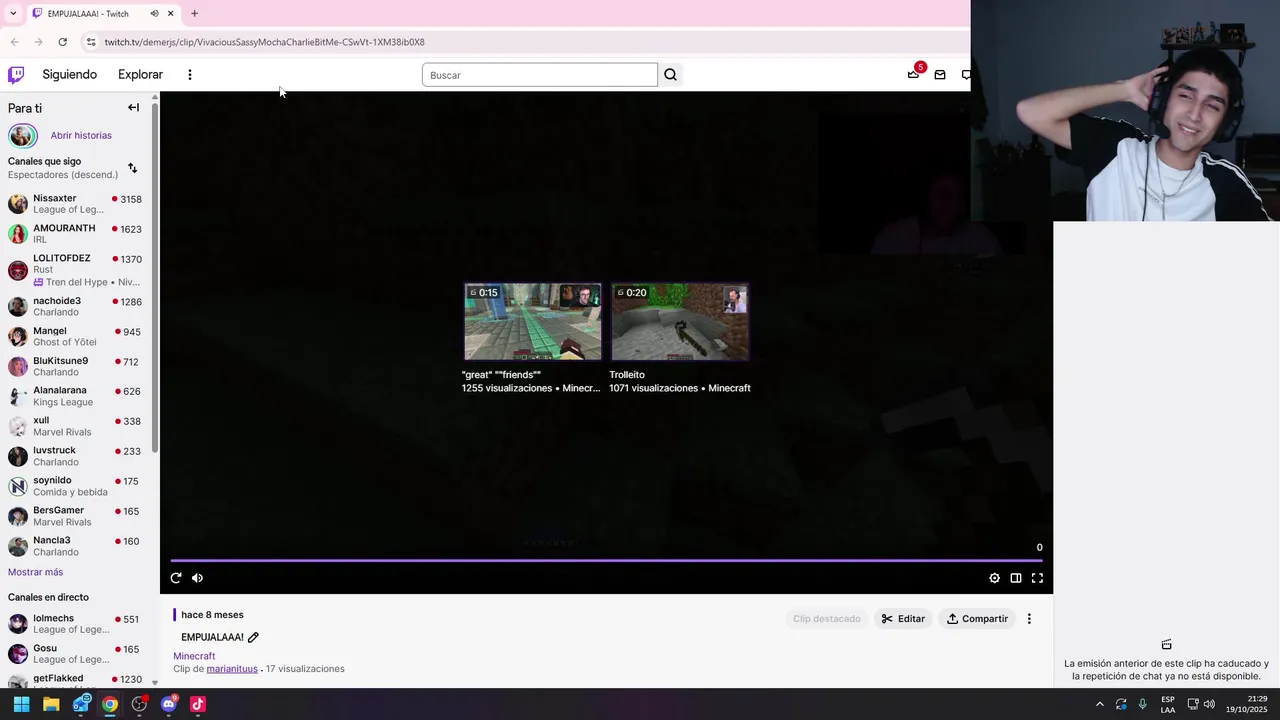The height and width of the screenshot is (720, 1280).
Task: Open the Siguiendo tab
Action: [x=70, y=75]
